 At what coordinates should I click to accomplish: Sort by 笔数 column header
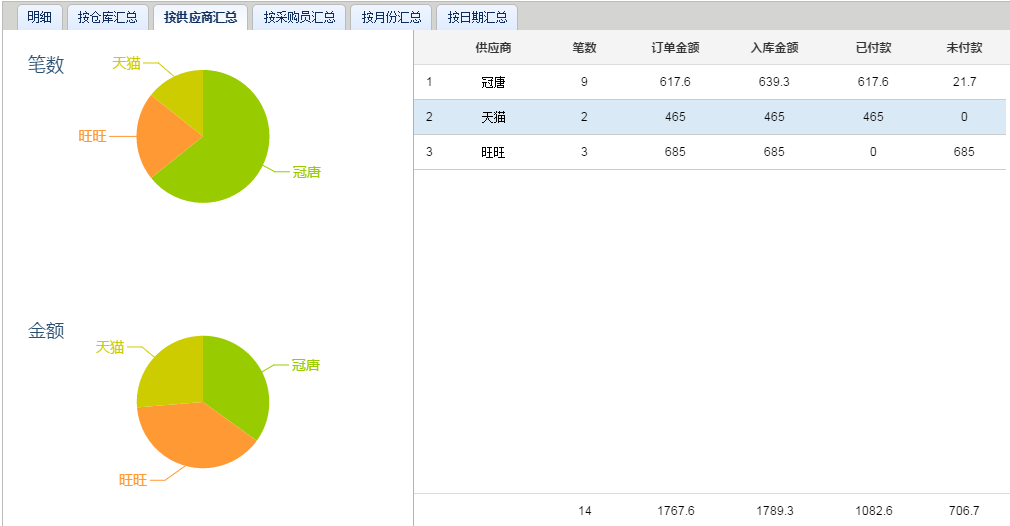584,48
